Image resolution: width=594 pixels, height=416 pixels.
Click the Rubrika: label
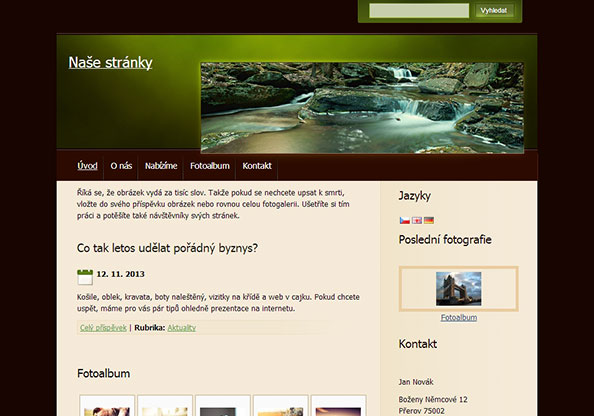[x=150, y=328]
